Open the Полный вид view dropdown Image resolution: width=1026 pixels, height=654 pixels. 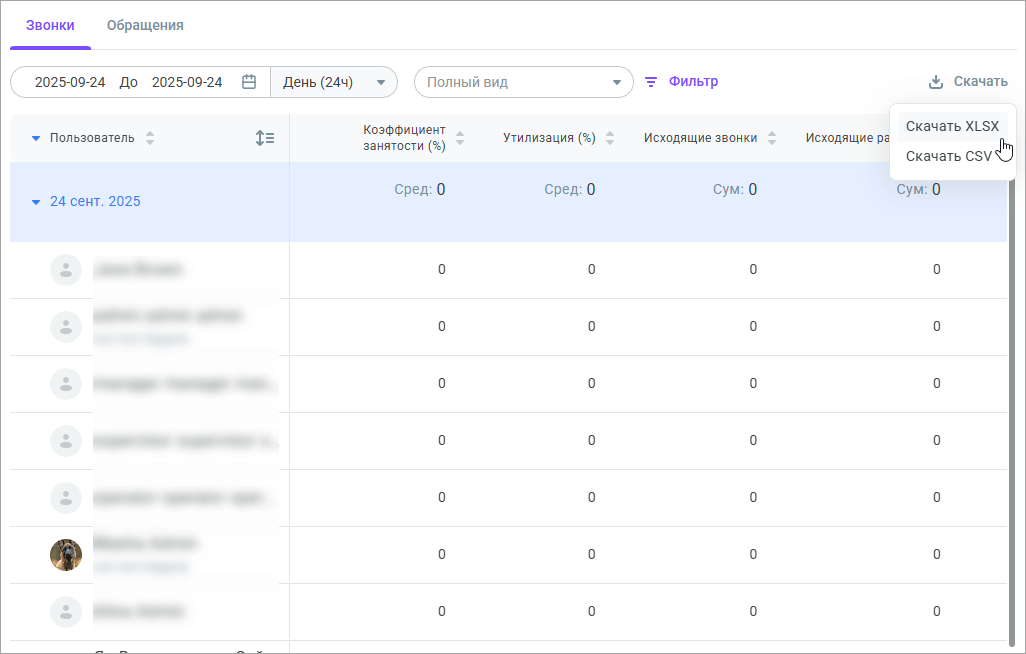tap(523, 82)
